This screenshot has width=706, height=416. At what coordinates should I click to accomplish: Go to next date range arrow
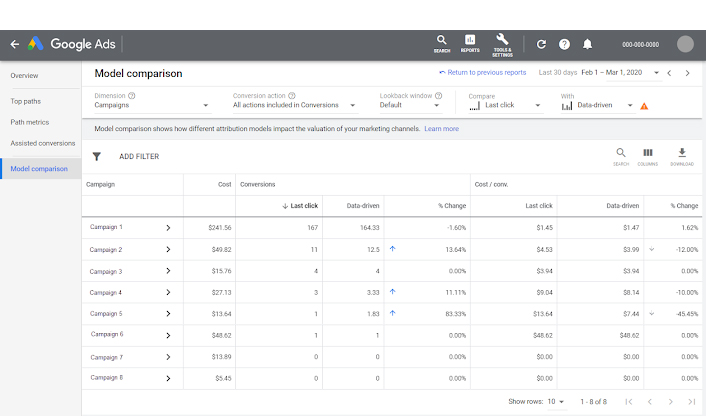click(x=687, y=73)
